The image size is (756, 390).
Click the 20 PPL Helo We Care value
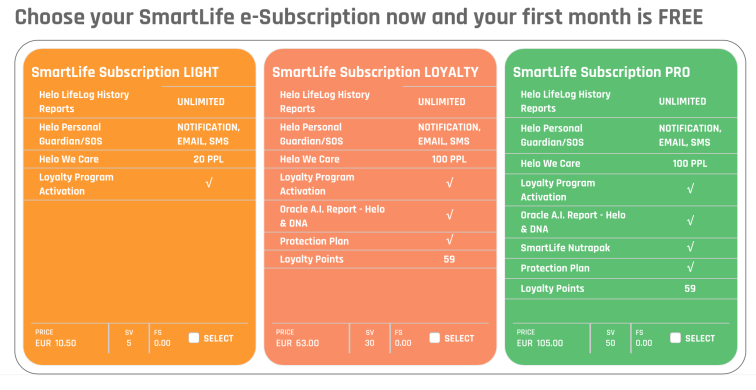(x=208, y=159)
